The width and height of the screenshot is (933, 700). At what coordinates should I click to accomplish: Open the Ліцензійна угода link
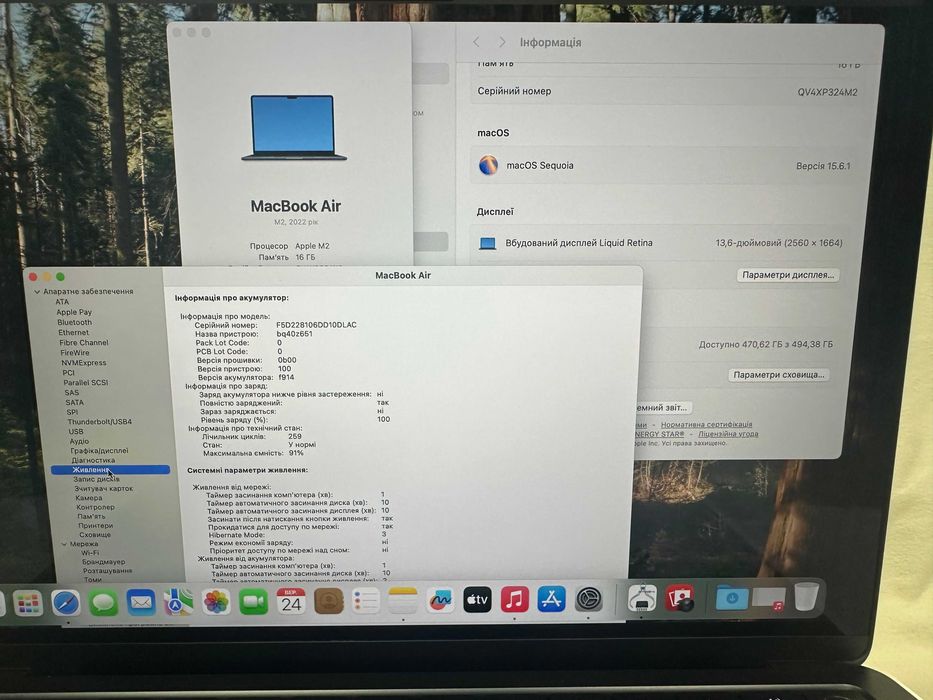pos(728,434)
